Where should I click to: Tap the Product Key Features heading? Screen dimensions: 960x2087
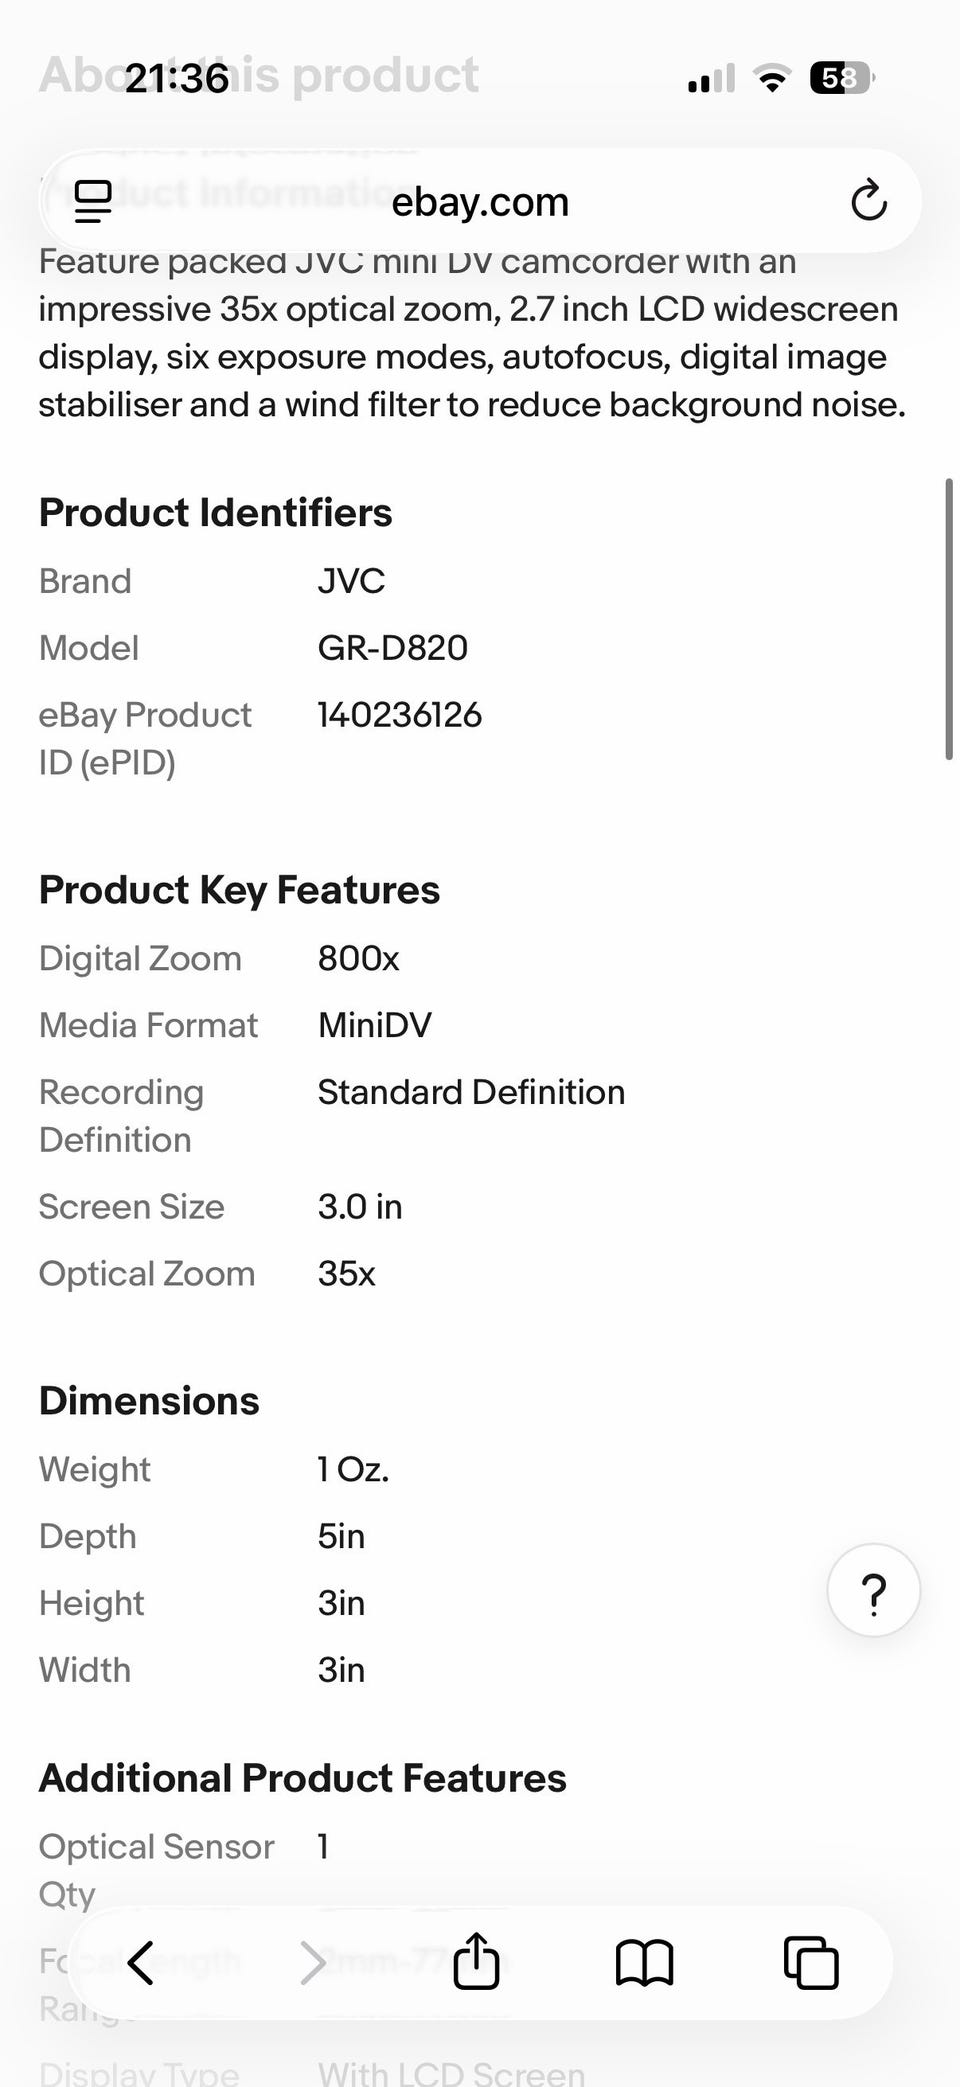[239, 890]
